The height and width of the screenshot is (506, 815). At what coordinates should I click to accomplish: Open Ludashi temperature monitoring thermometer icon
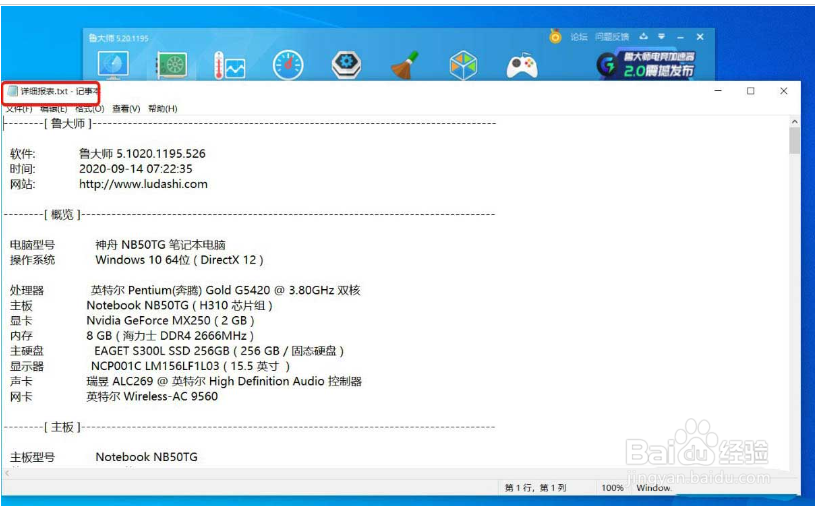[229, 65]
